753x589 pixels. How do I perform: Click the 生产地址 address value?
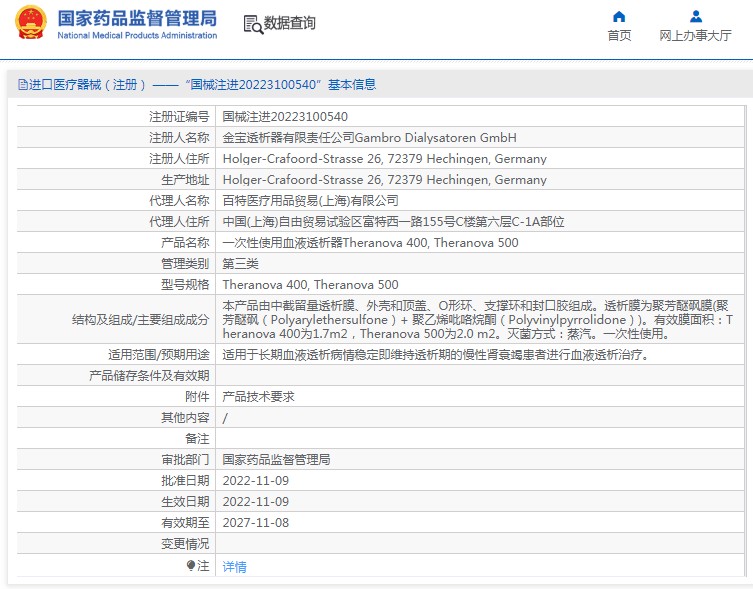pyautogui.click(x=384, y=180)
